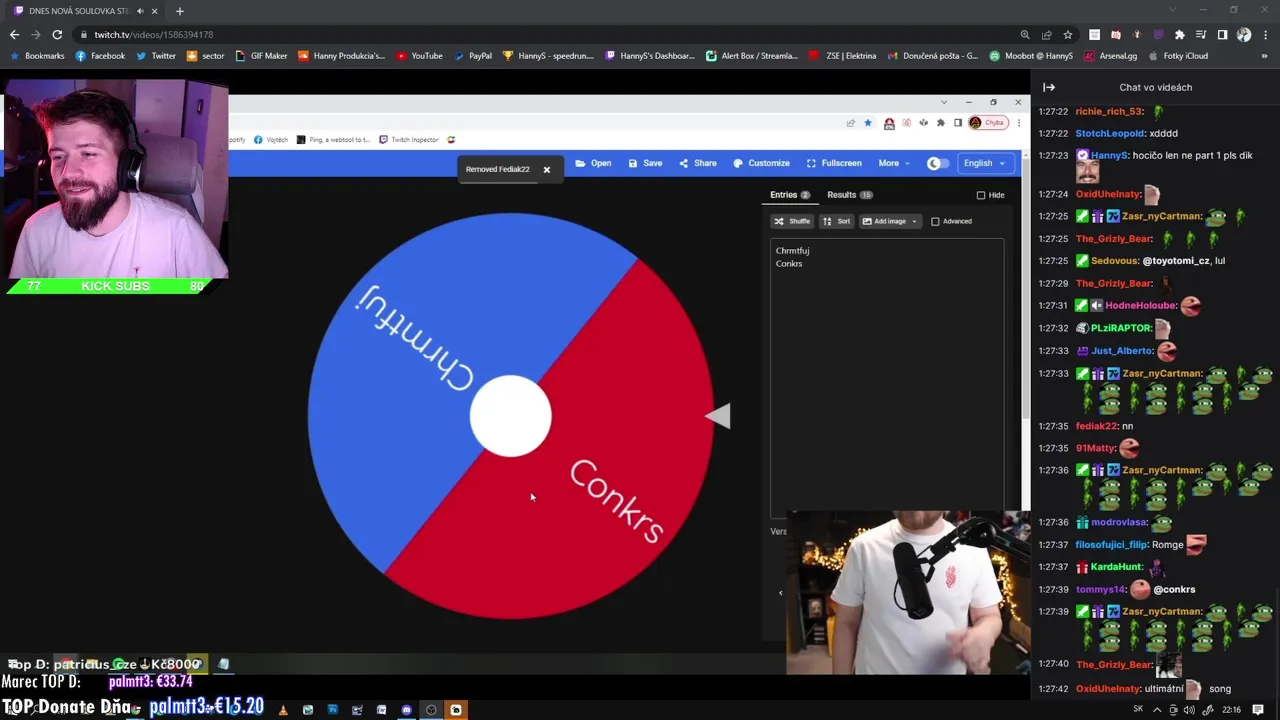
Task: Open inner browser extensions puzzle icon
Action: point(940,123)
